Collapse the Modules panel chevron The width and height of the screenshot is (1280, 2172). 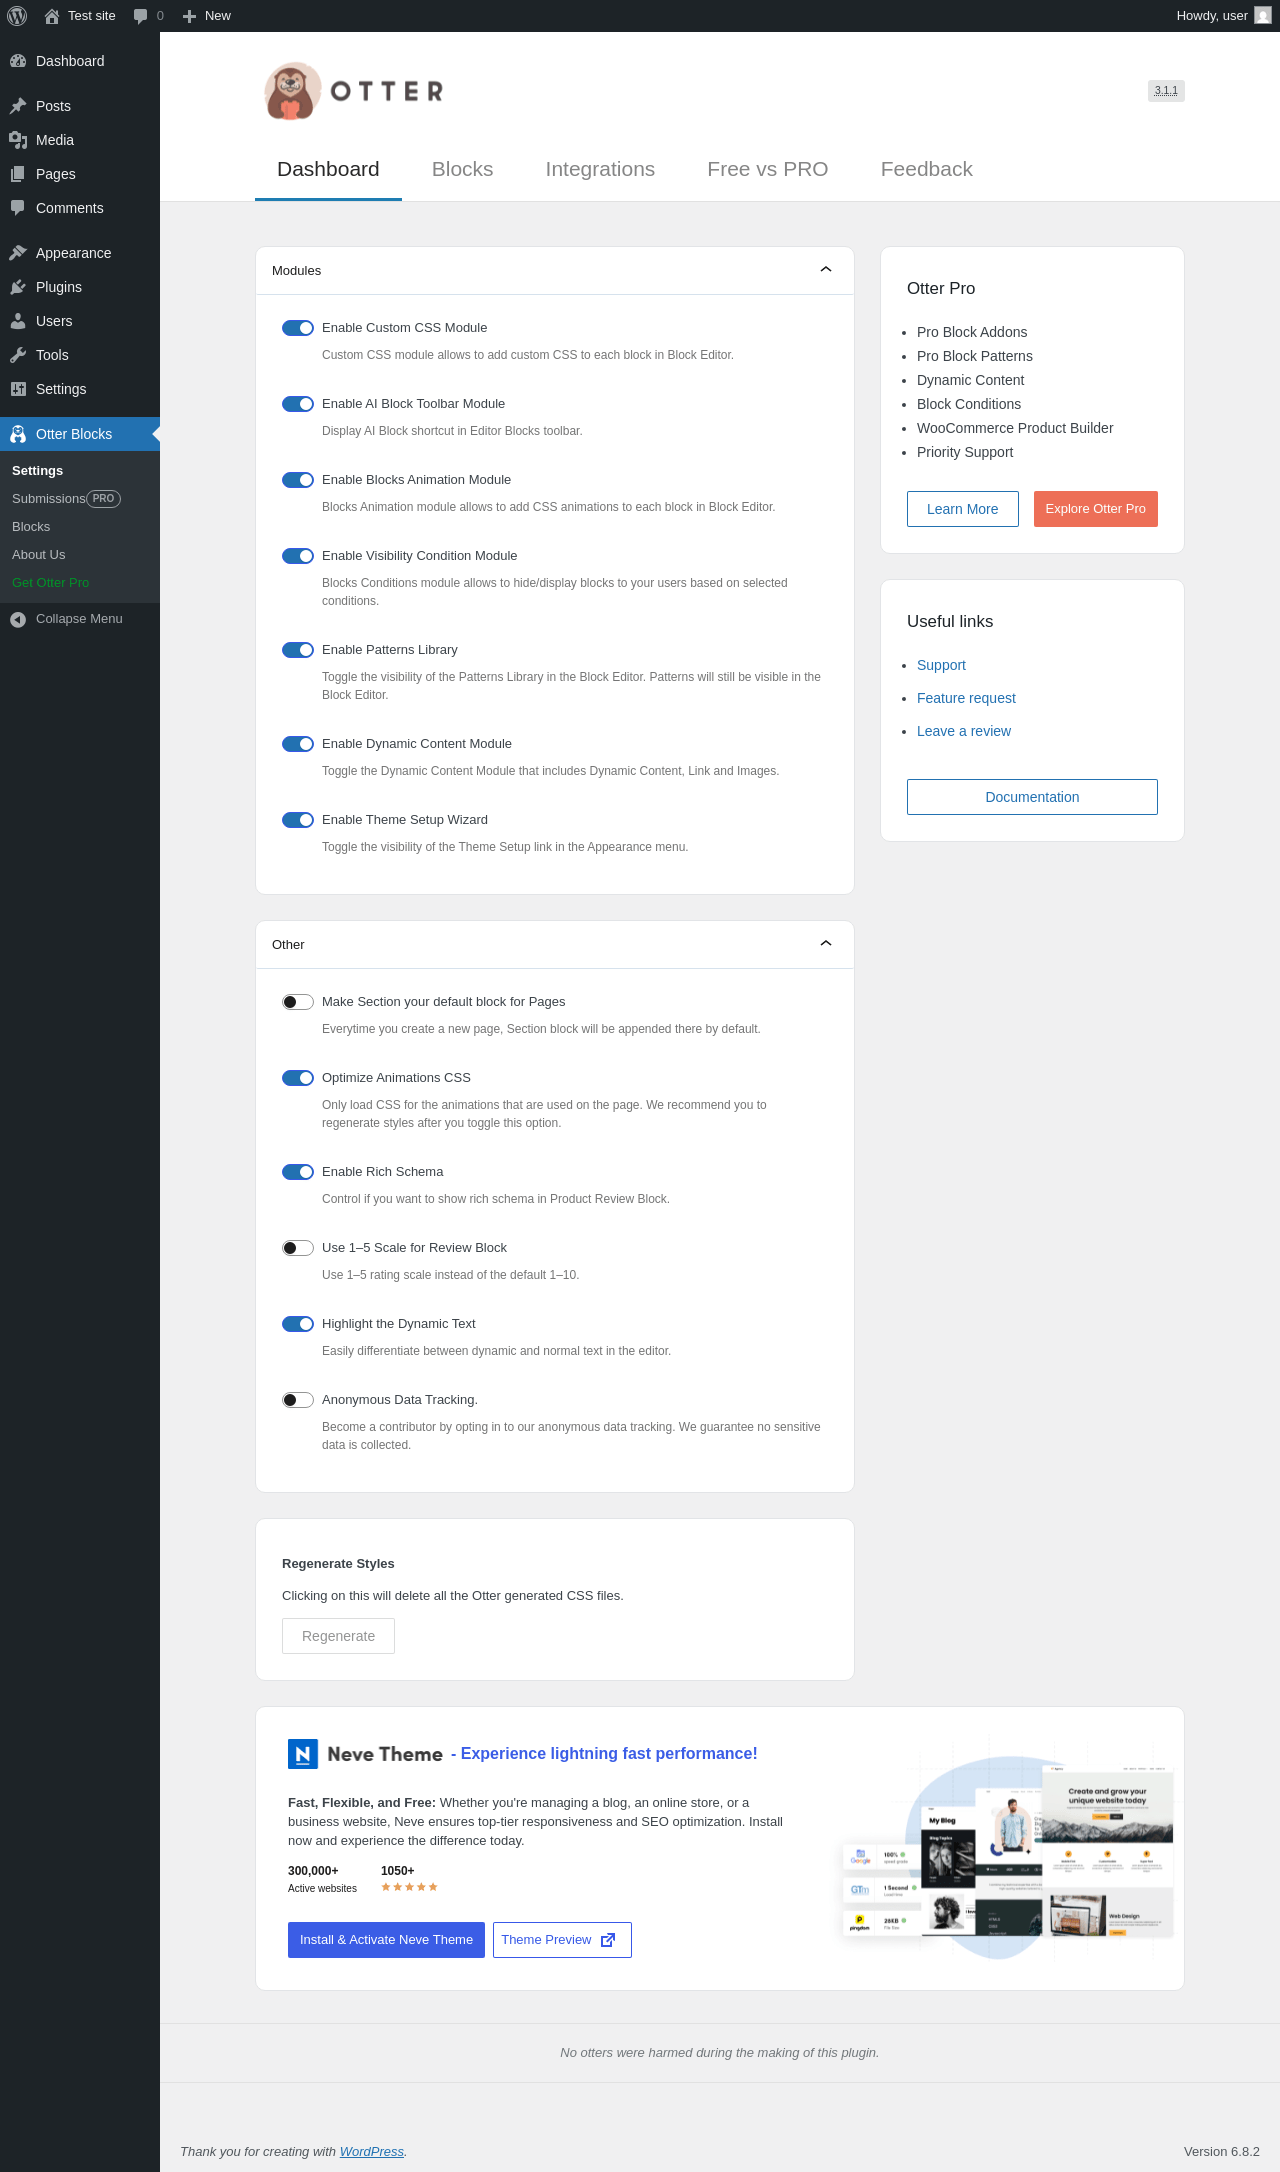826,270
